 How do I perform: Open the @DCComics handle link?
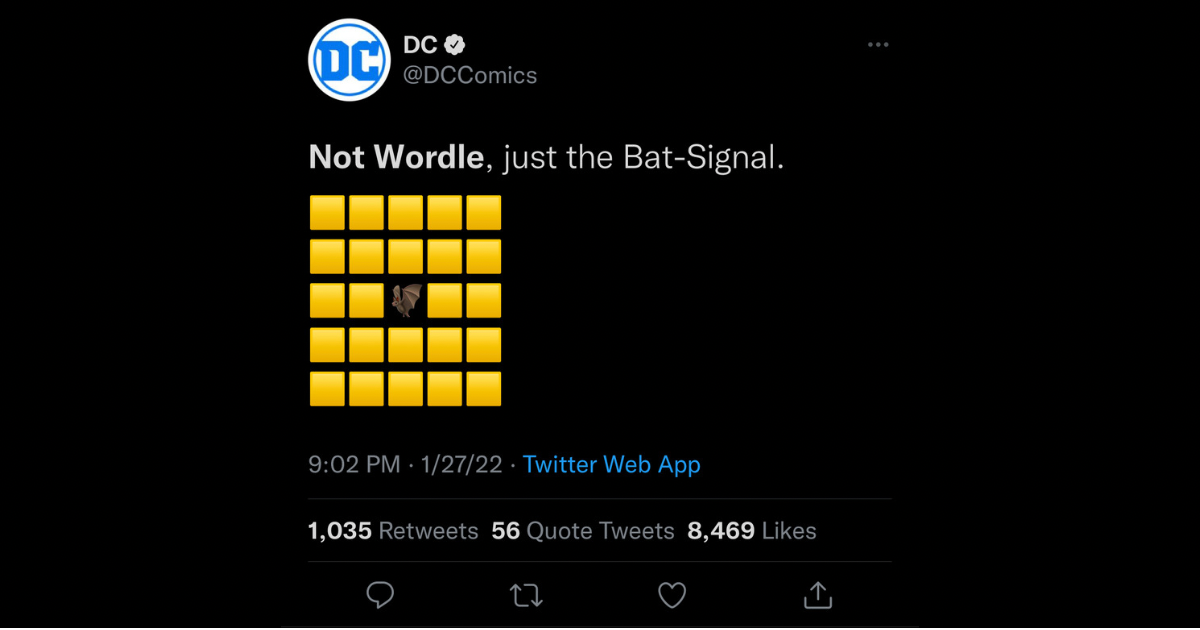(470, 76)
